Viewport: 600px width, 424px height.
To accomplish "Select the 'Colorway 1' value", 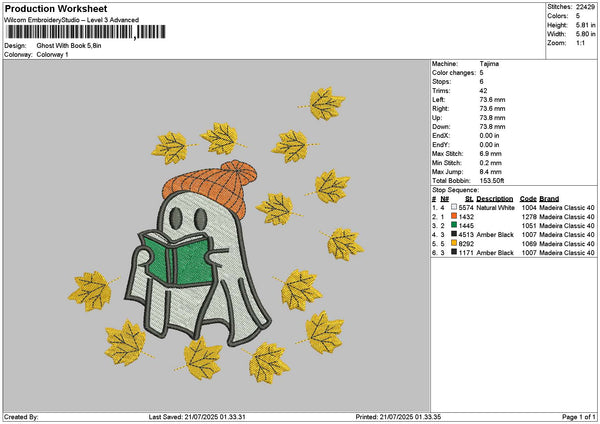I will (x=52, y=55).
